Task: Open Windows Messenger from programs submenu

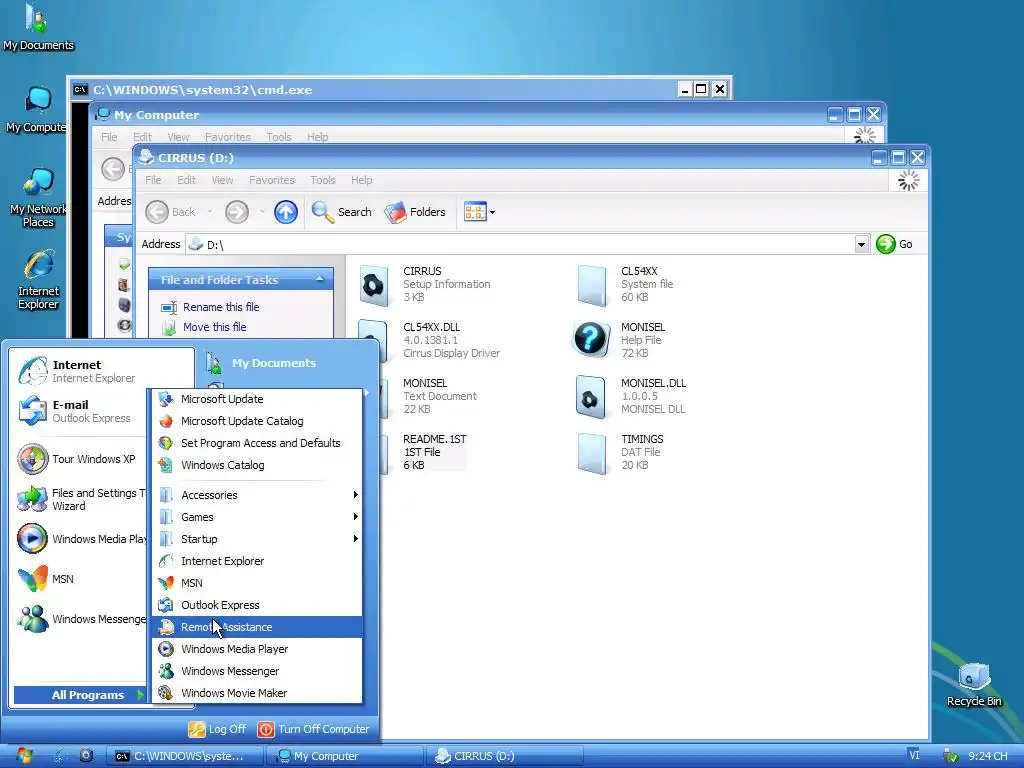Action: pos(257,671)
